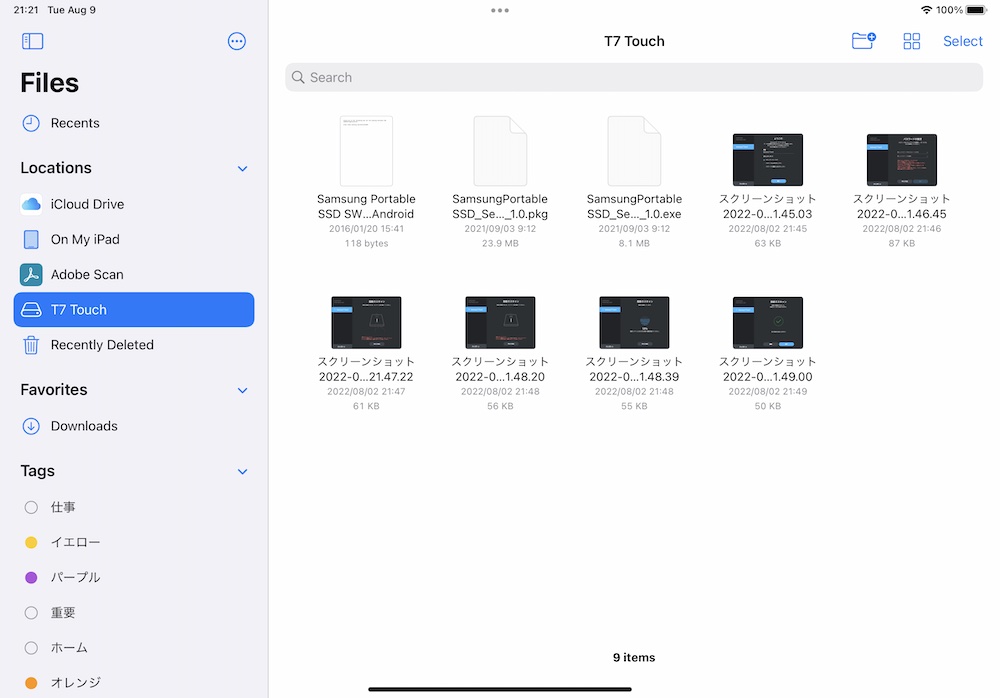Click the 9 items status text
Screen dimensions: 1000x698
[634, 657]
